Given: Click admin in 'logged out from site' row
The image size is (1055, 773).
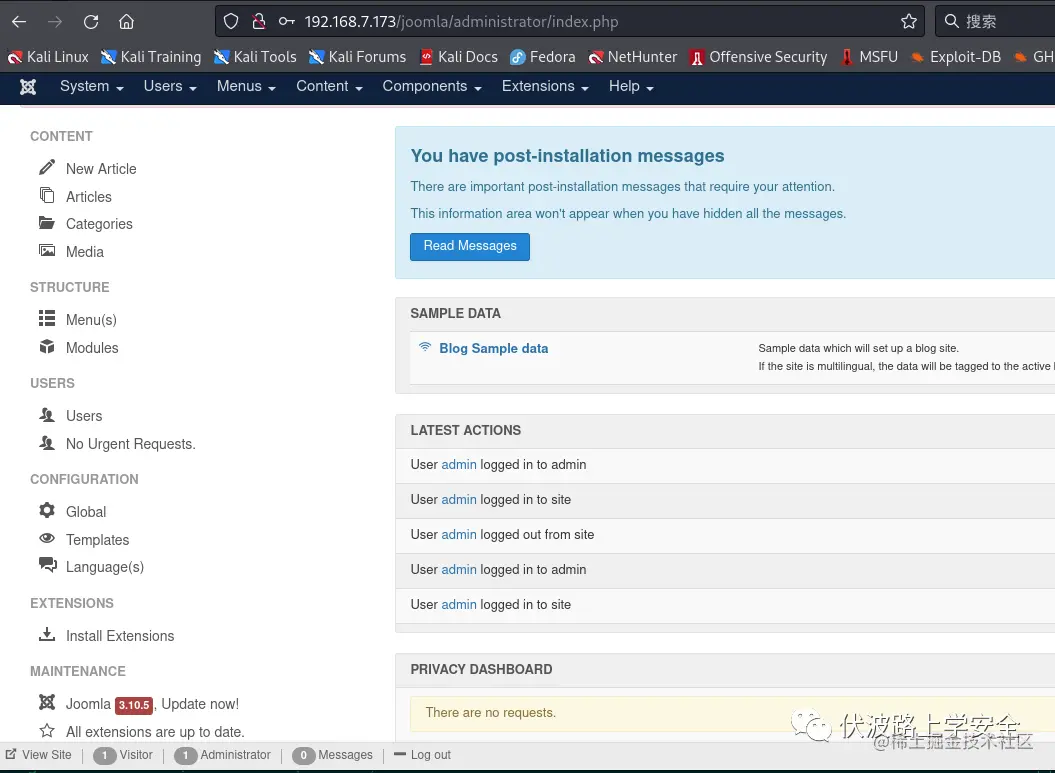Looking at the screenshot, I should [459, 534].
